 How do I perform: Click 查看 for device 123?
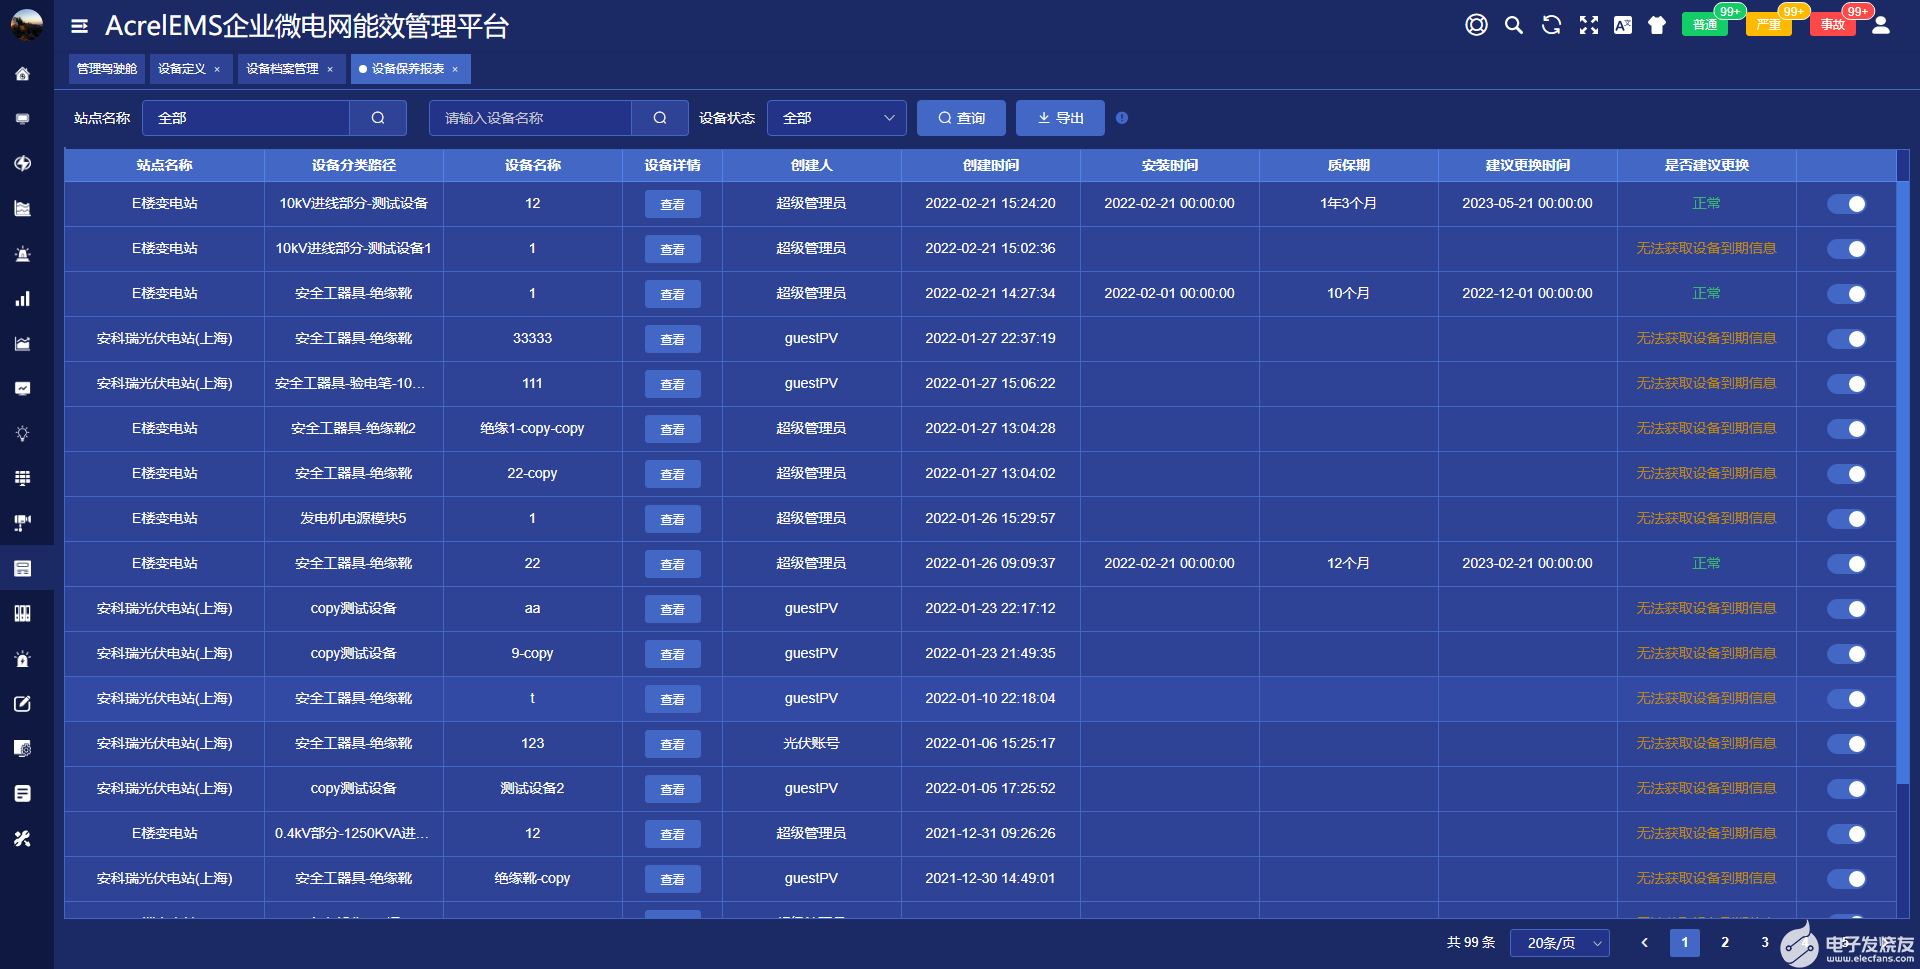pyautogui.click(x=672, y=744)
